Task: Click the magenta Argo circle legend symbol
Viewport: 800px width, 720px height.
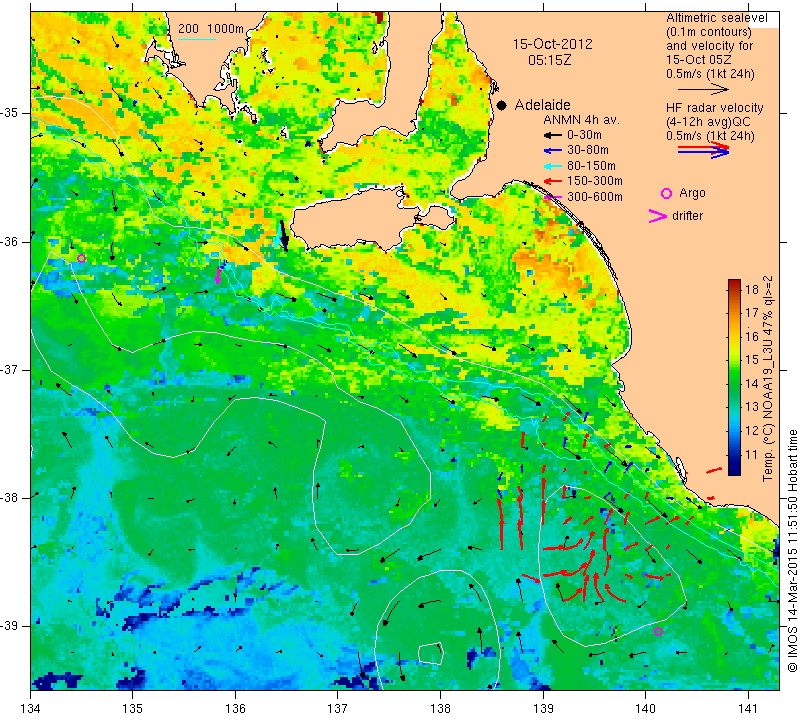Action: (666, 193)
